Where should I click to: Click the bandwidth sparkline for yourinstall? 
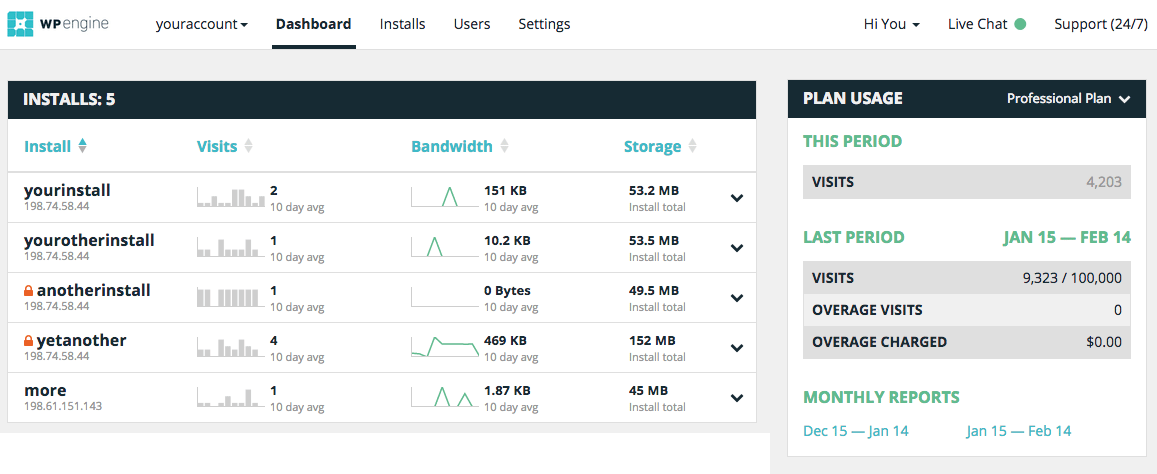pyautogui.click(x=444, y=196)
